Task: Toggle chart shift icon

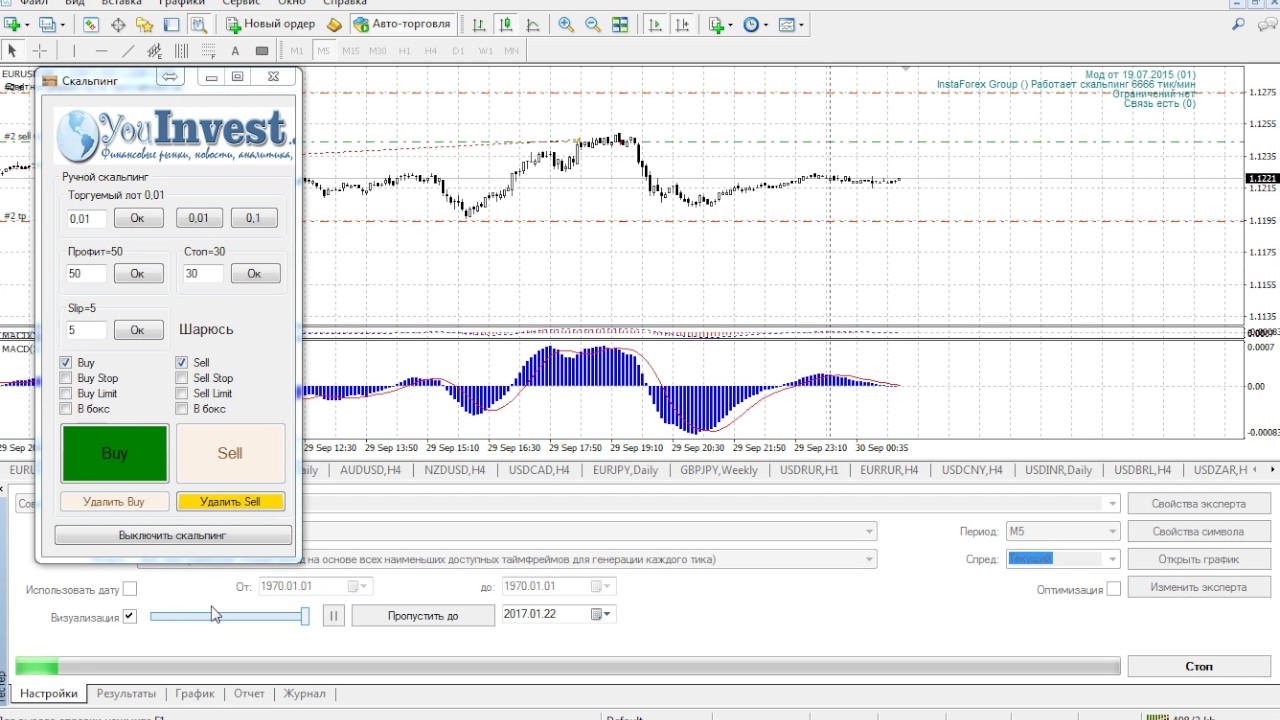Action: pyautogui.click(x=682, y=24)
